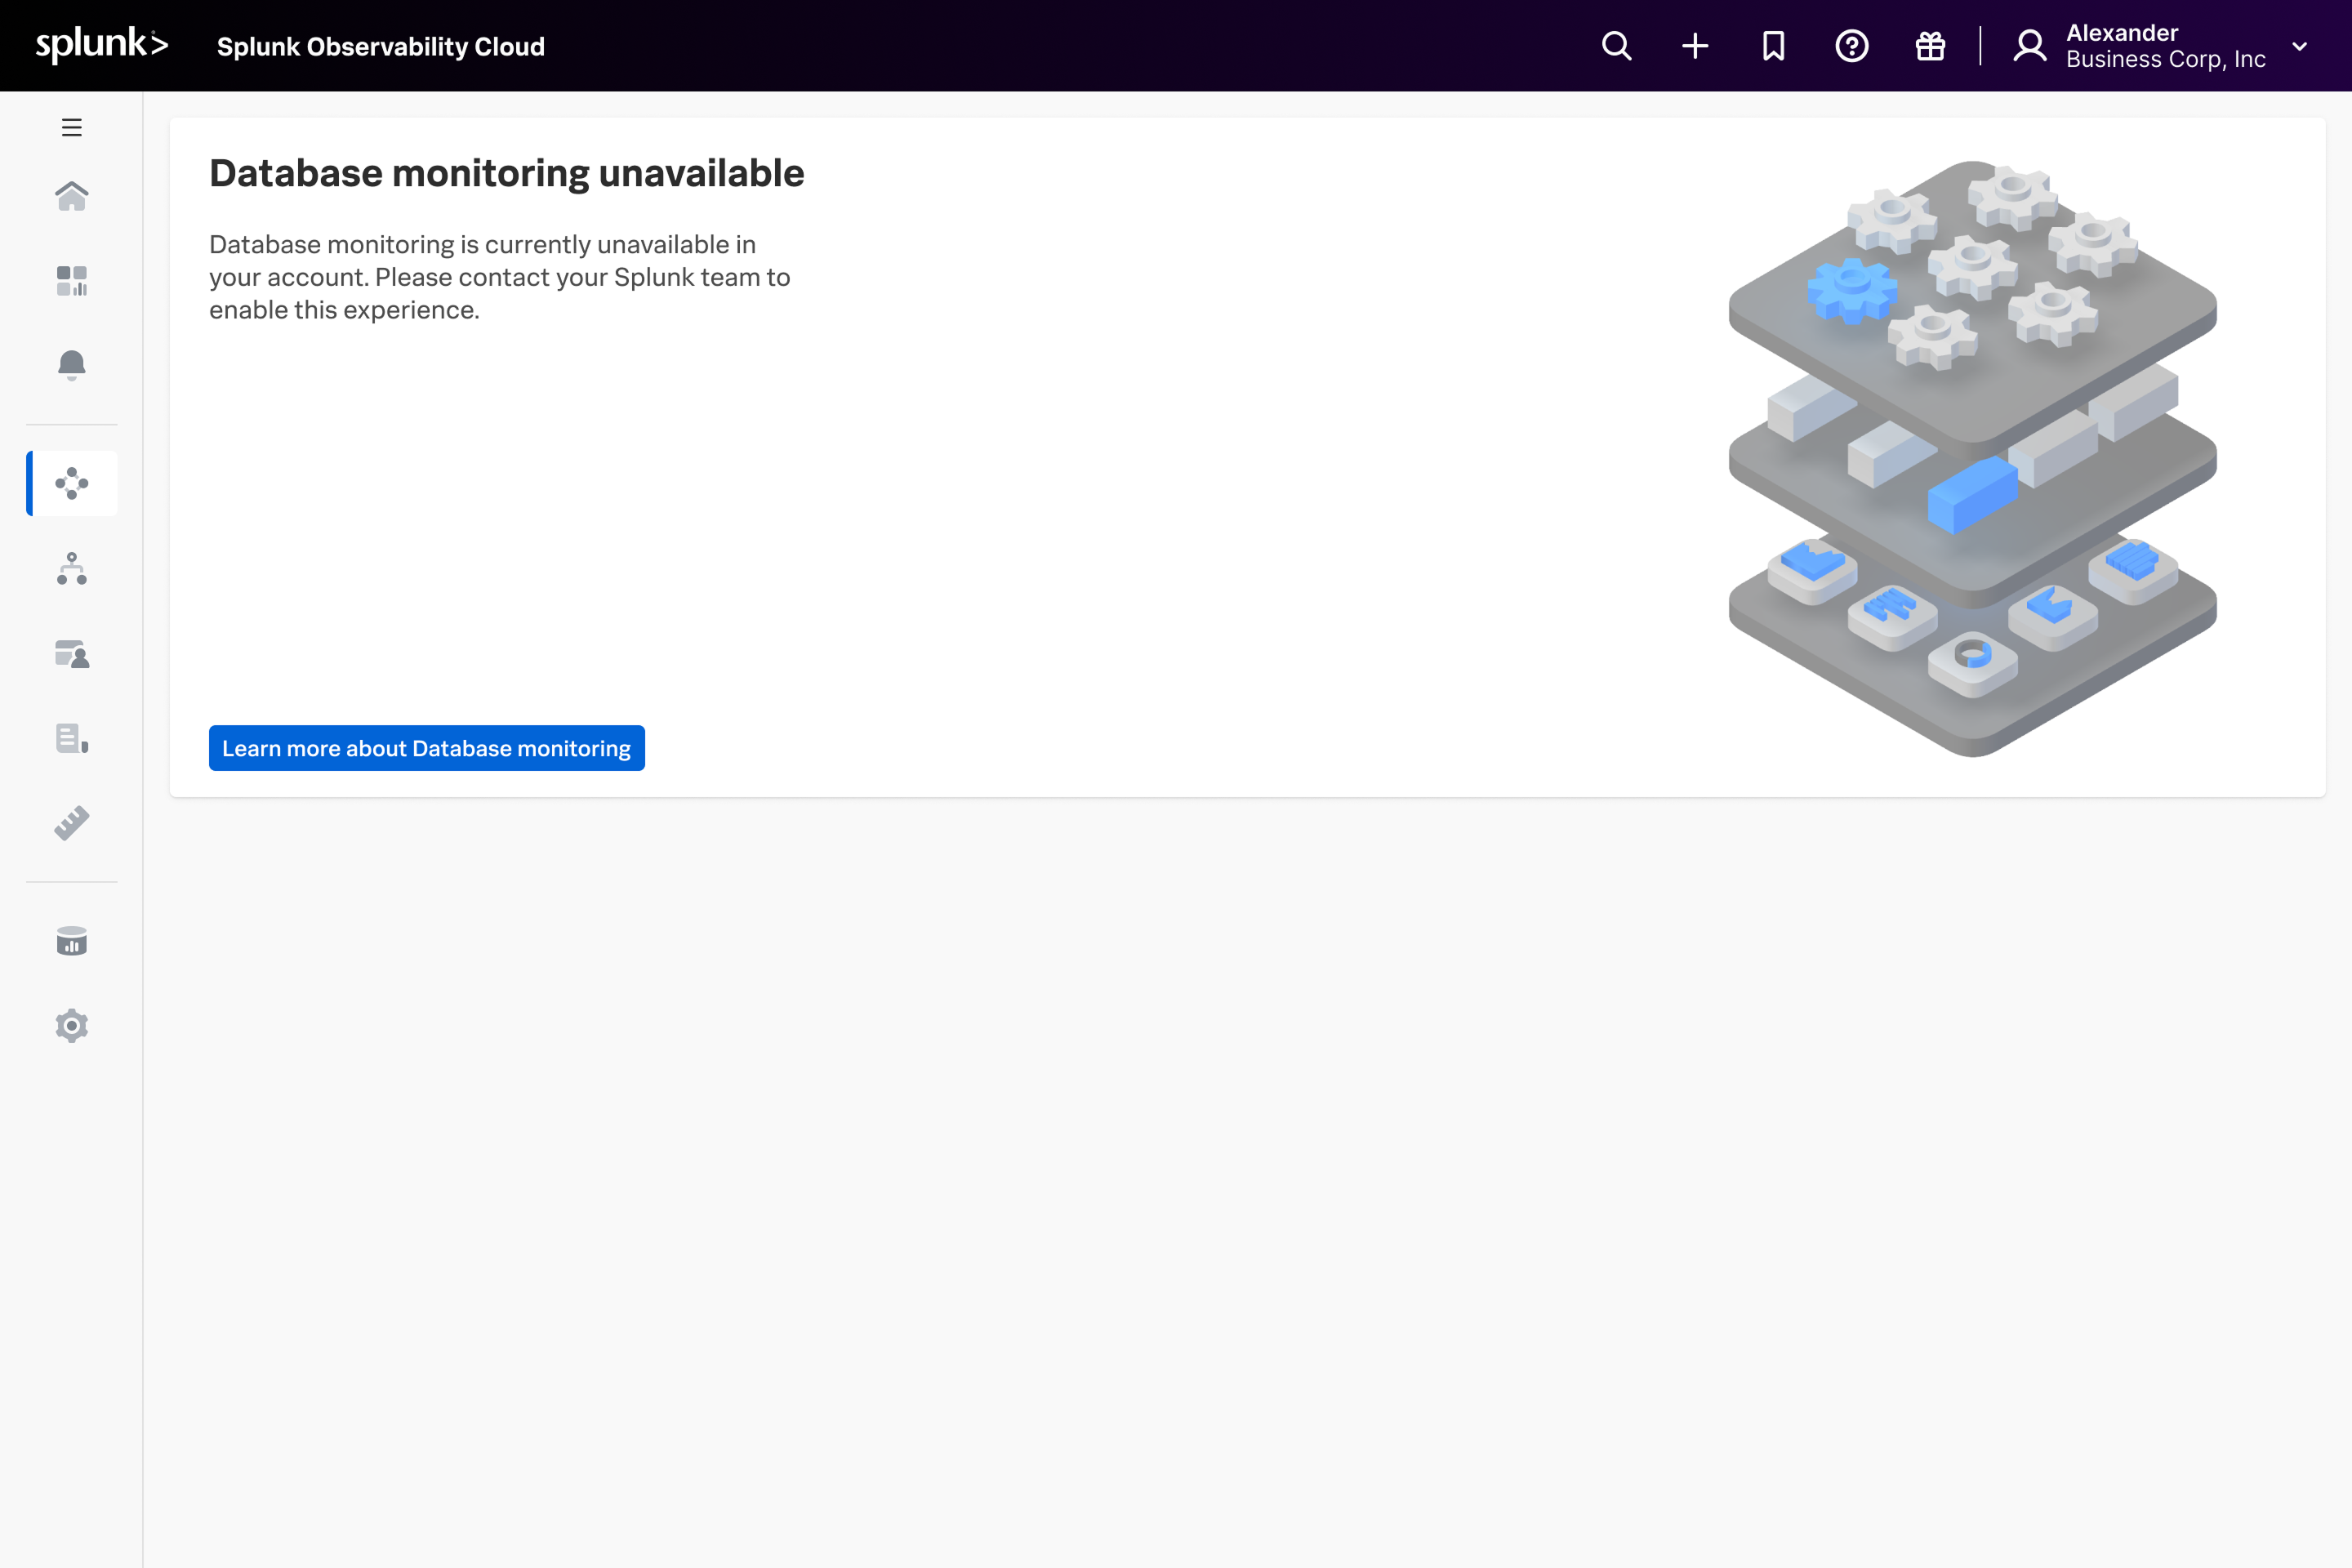Expand the hamburger navigation menu
The width and height of the screenshot is (2352, 1568).
pos(71,127)
